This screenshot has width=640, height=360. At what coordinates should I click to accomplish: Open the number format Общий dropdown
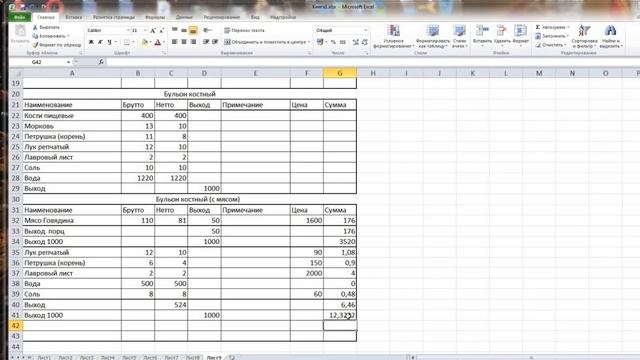365,30
